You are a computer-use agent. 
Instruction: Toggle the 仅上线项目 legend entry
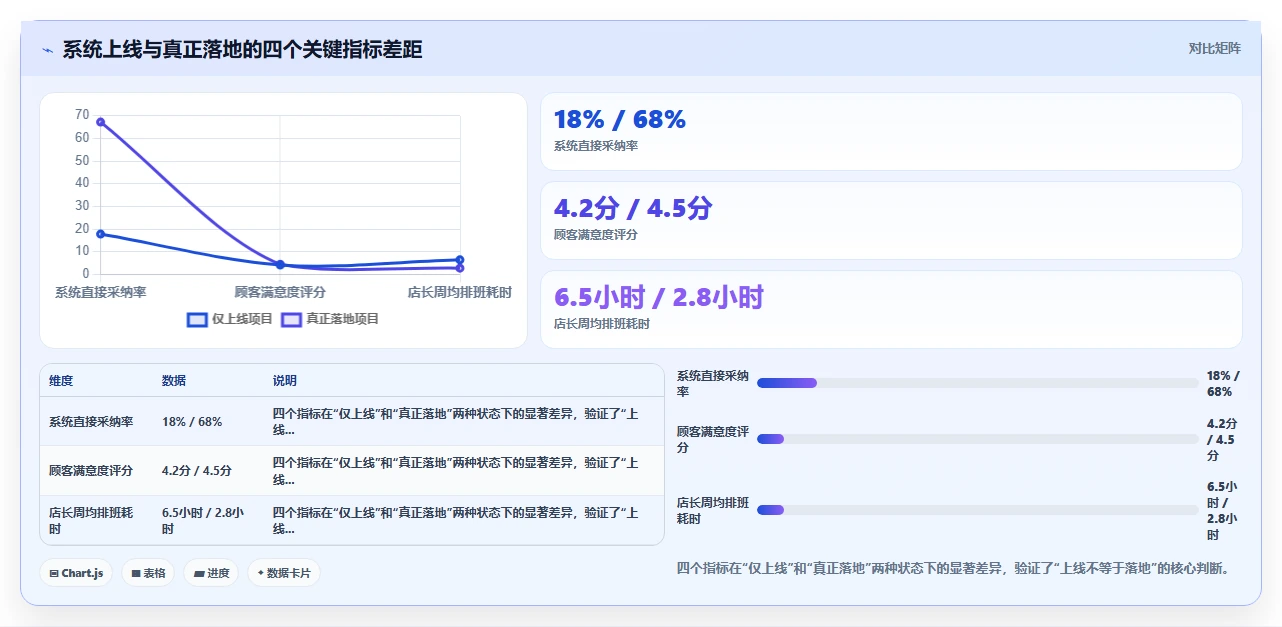tap(230, 319)
